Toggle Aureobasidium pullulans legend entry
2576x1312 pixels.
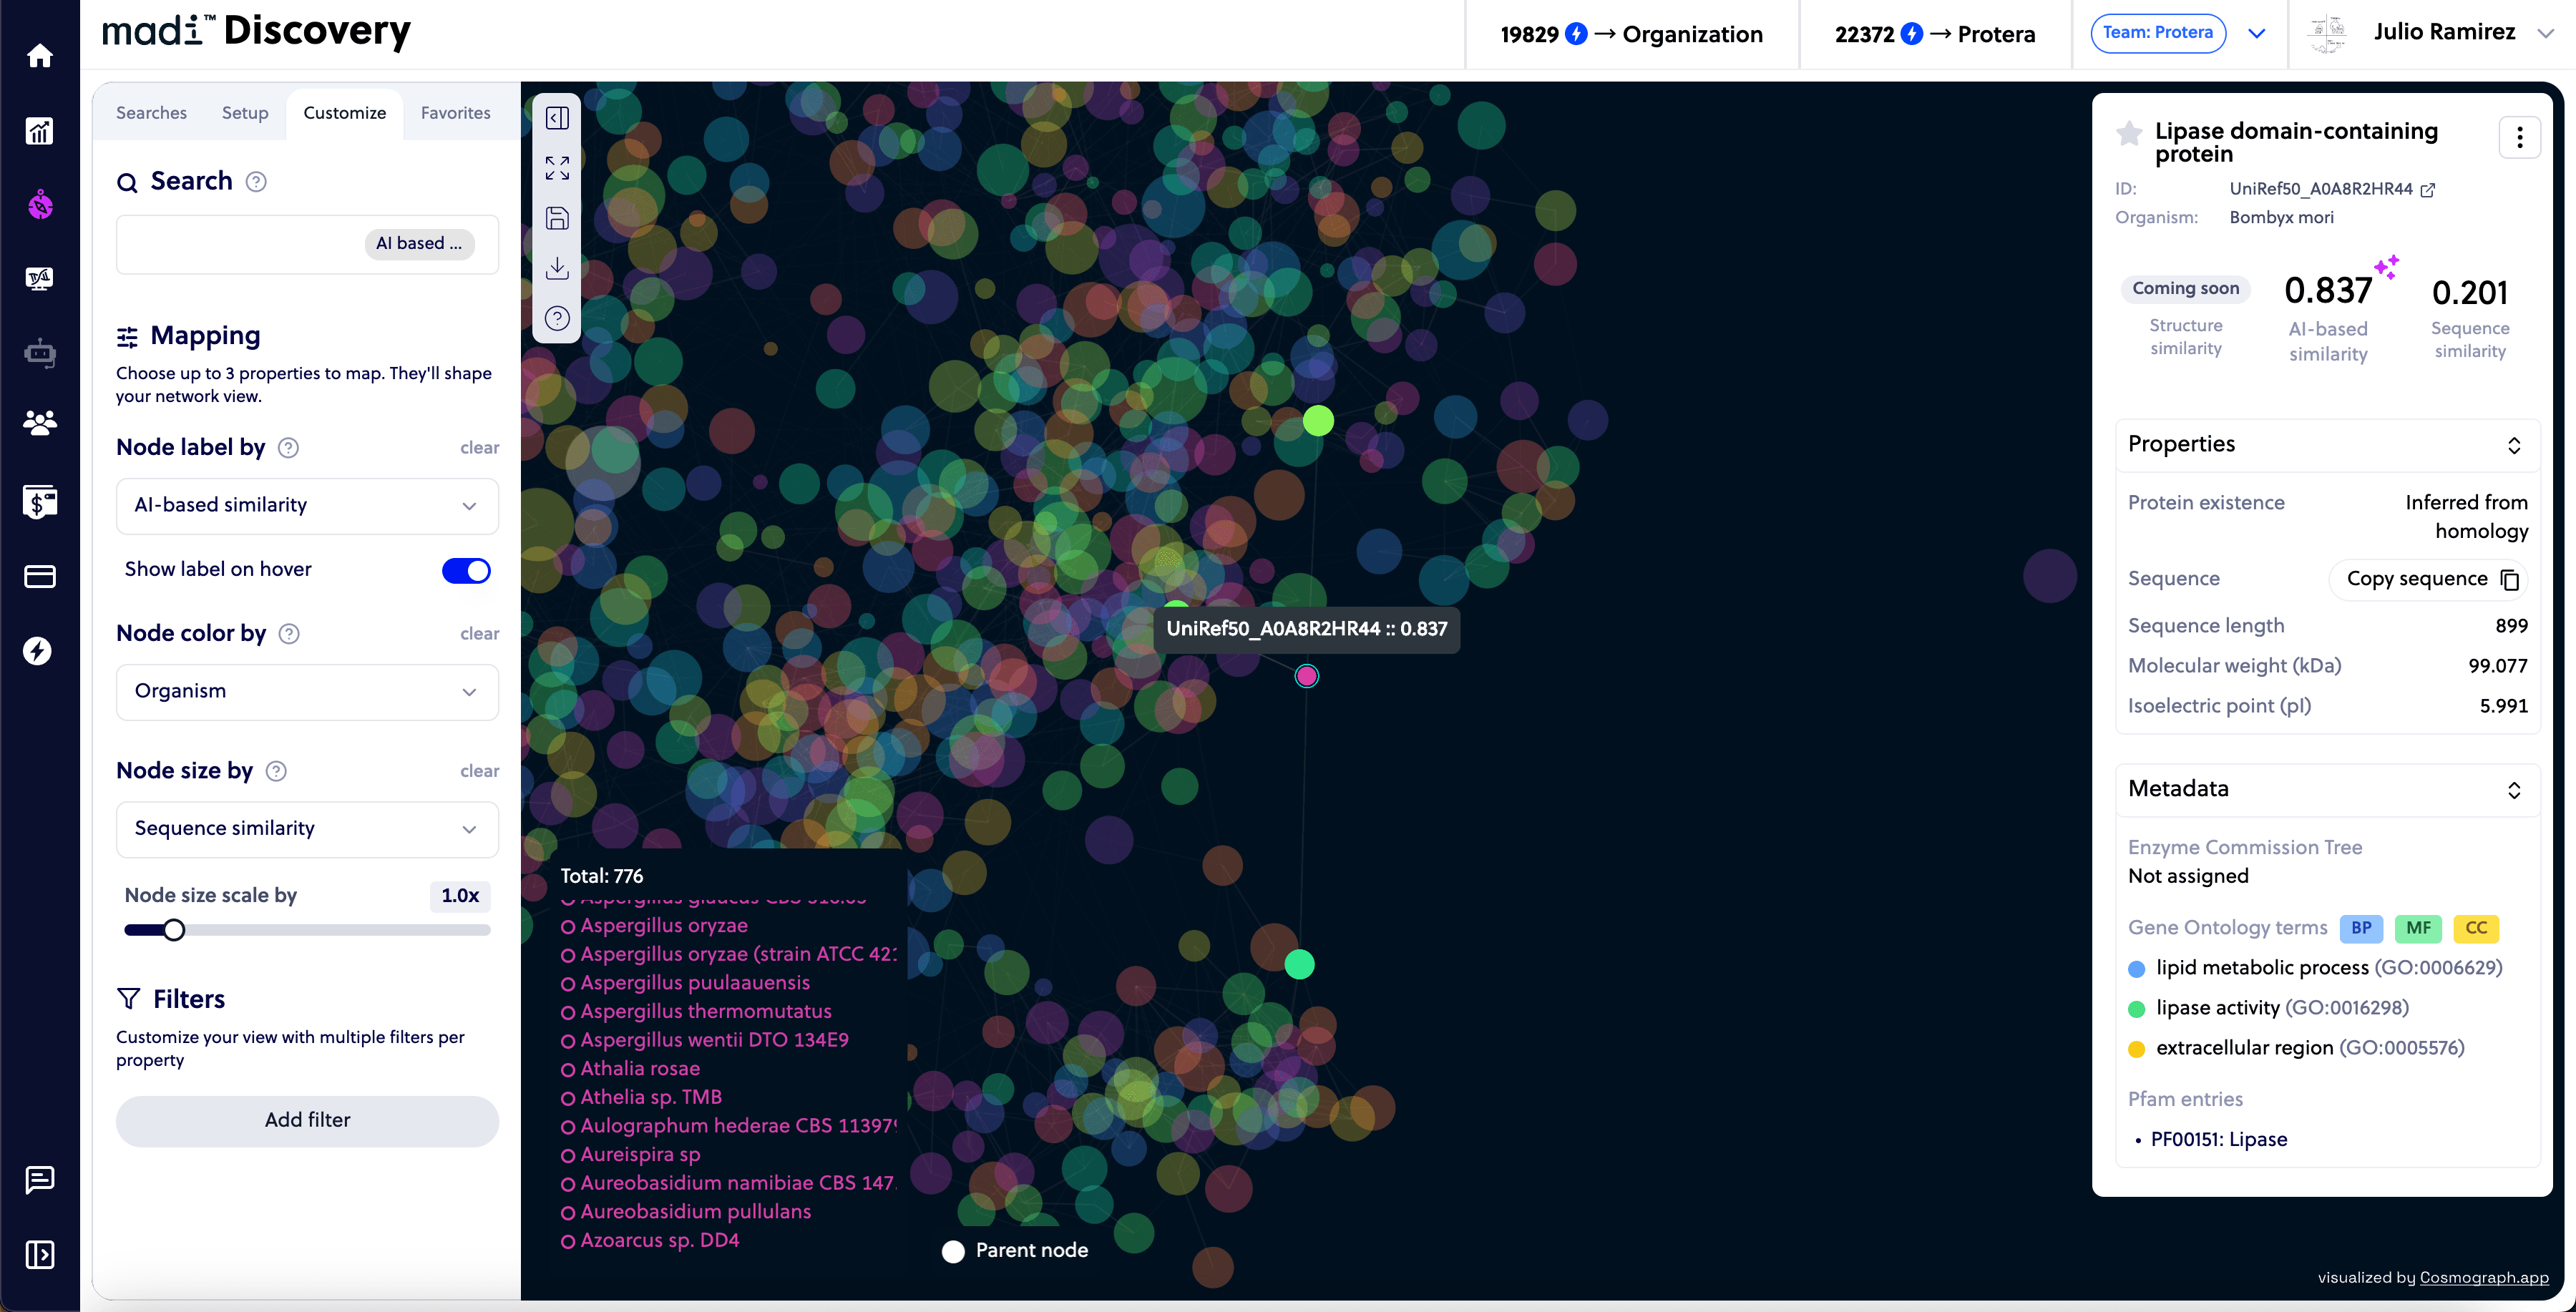coord(686,1212)
